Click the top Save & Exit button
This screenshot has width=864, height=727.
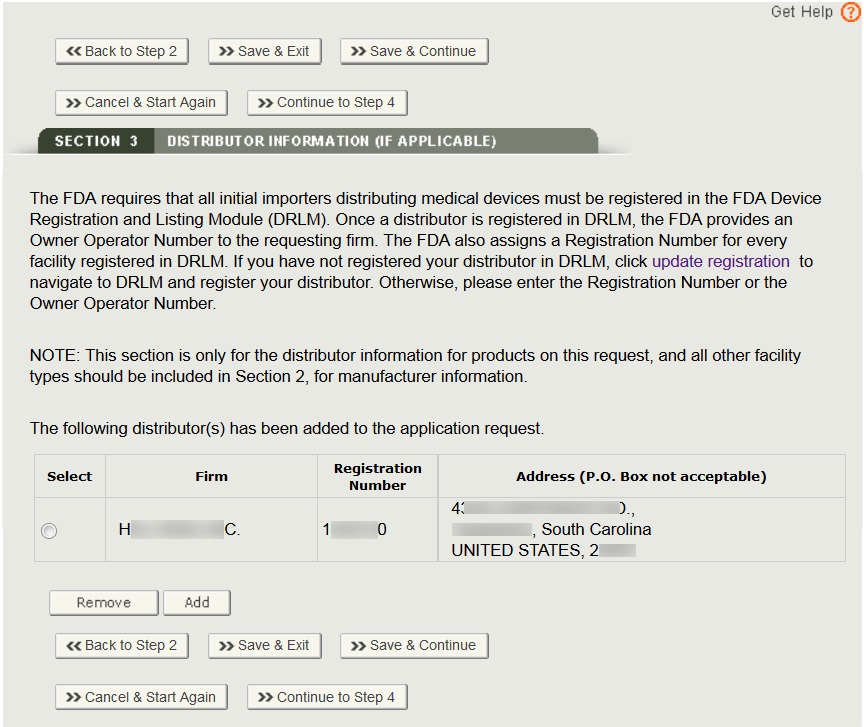(x=264, y=51)
